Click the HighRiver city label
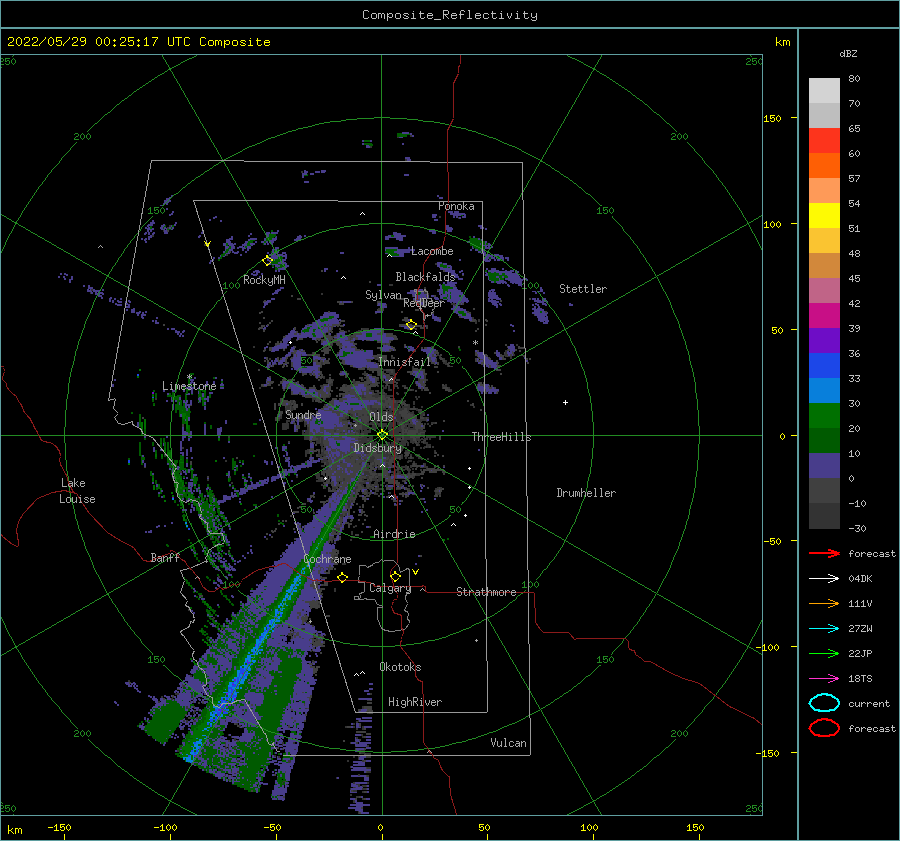This screenshot has height=841, width=900. pyautogui.click(x=415, y=702)
